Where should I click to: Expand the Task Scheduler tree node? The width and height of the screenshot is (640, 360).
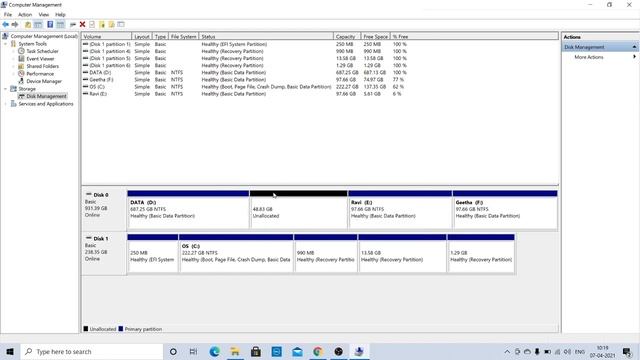tap(13, 51)
